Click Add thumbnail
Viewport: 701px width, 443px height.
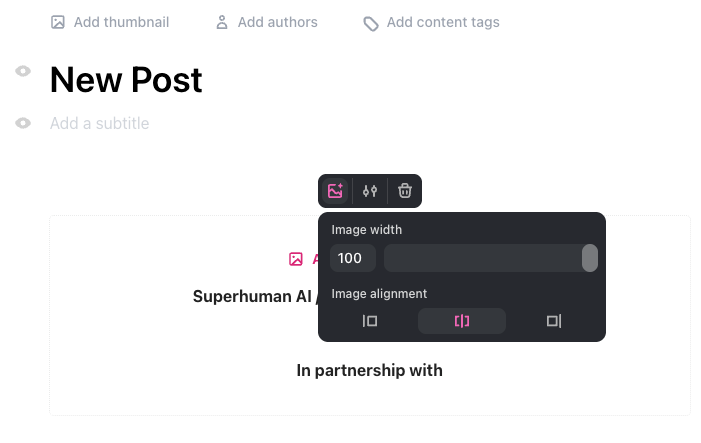click(110, 22)
